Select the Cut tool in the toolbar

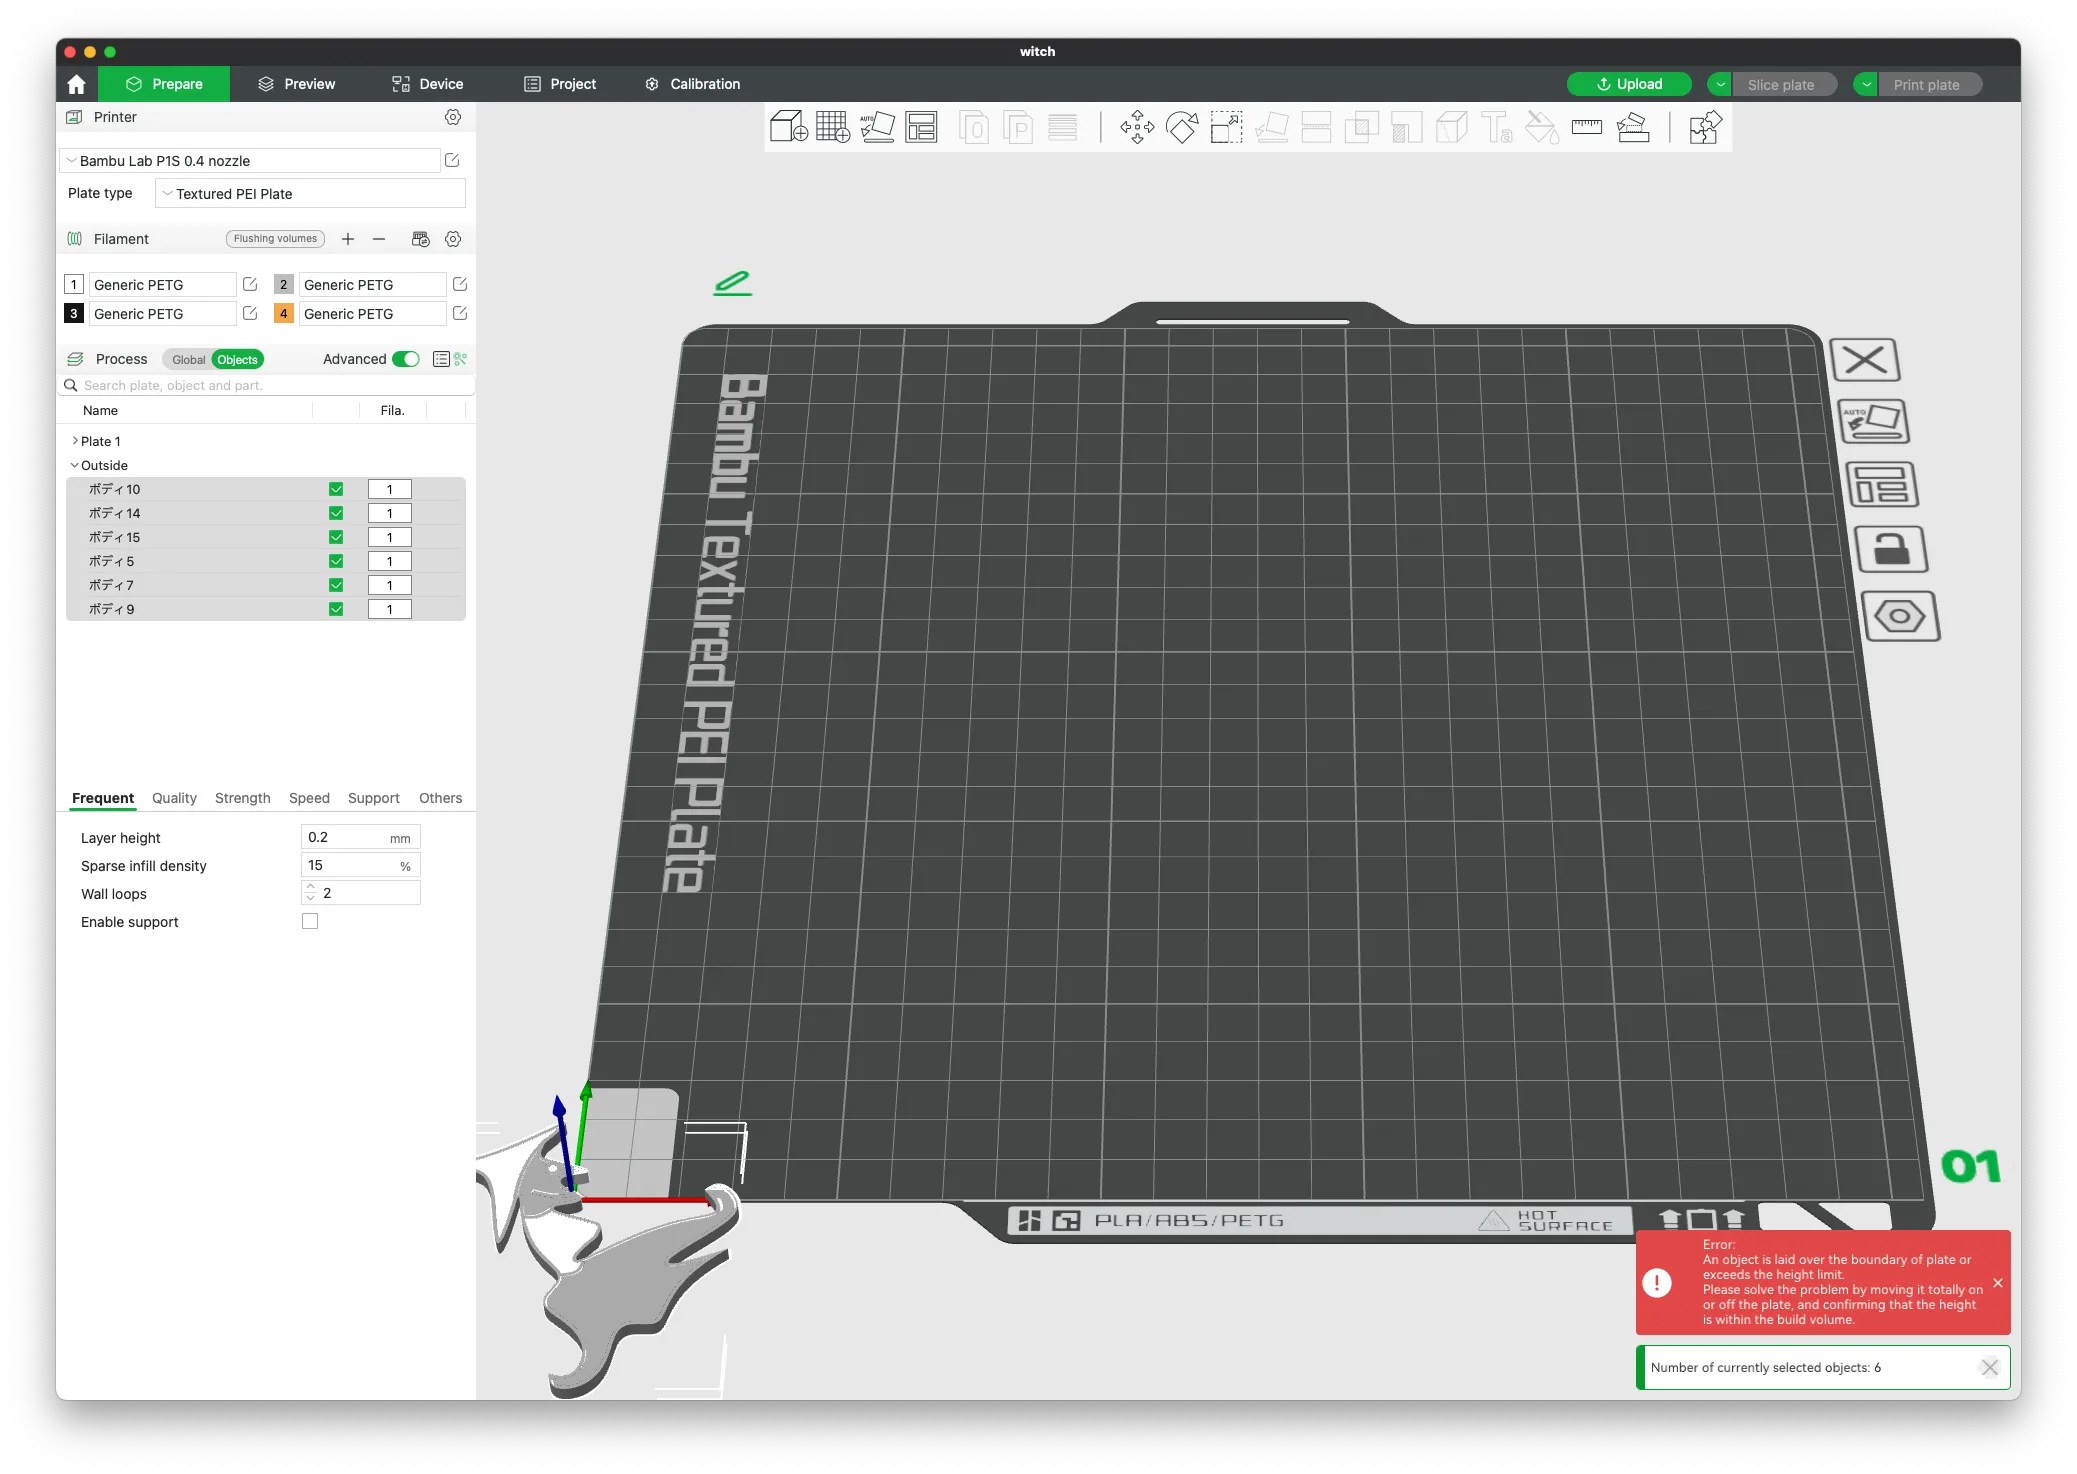(x=1316, y=127)
